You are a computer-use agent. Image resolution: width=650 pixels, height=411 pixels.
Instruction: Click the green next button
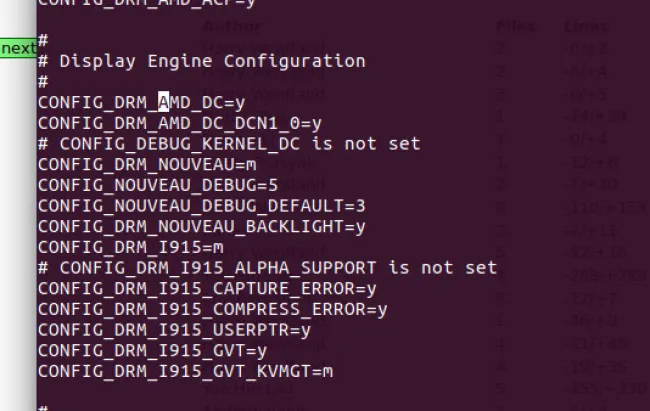[18, 48]
